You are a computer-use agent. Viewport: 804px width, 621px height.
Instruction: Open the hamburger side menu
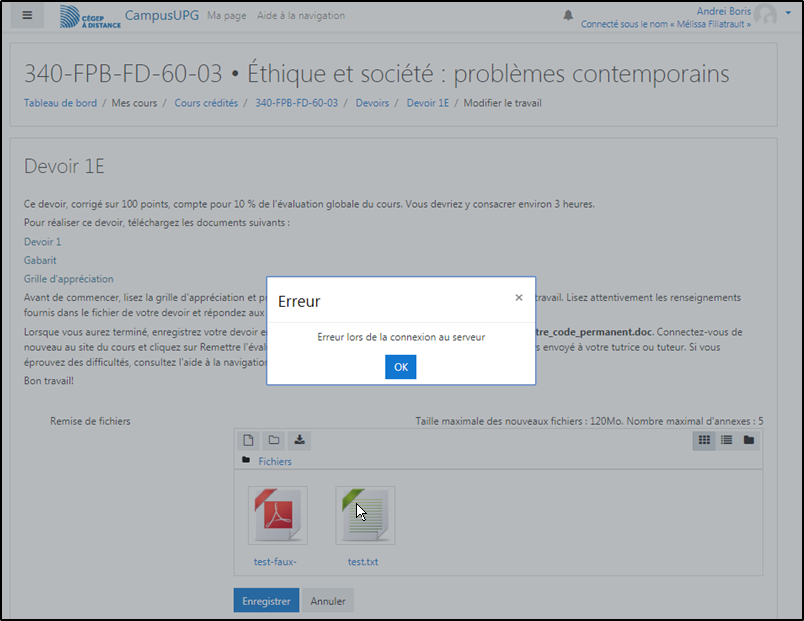pos(27,15)
